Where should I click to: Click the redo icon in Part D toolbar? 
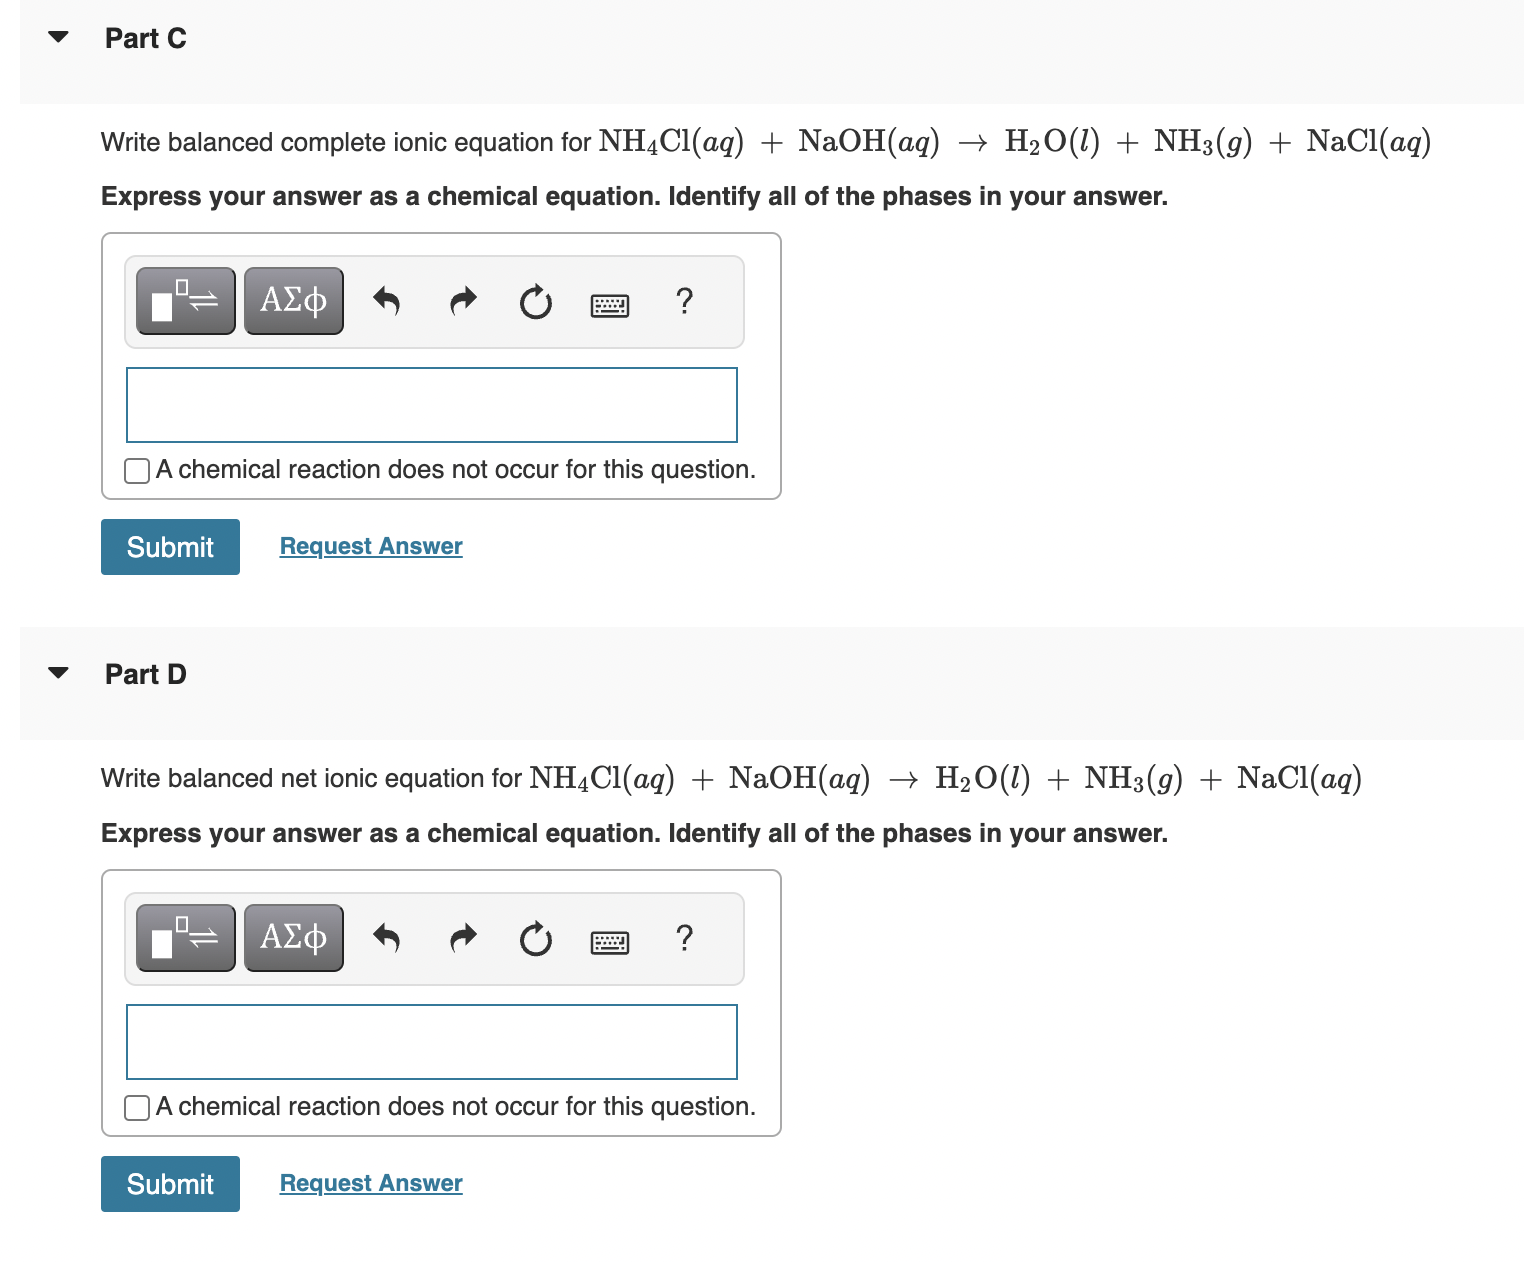pyautogui.click(x=461, y=939)
